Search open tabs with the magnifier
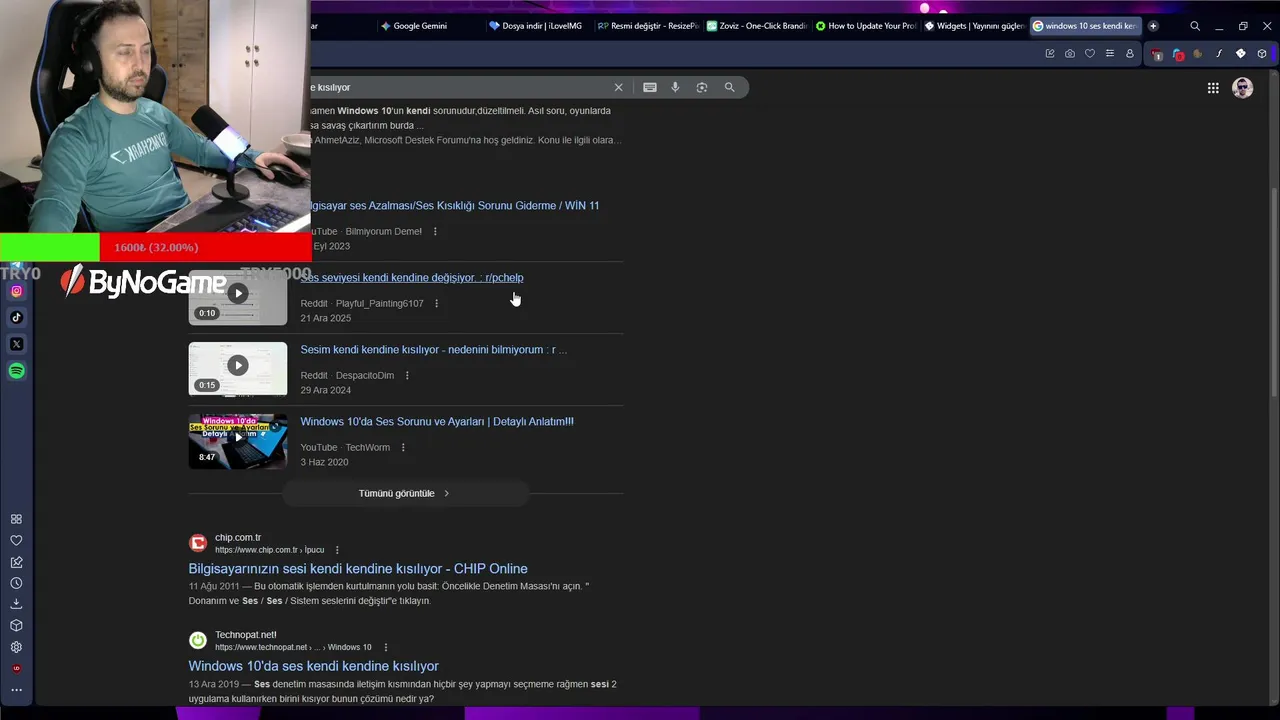This screenshot has width=1280, height=720. pyautogui.click(x=1195, y=26)
